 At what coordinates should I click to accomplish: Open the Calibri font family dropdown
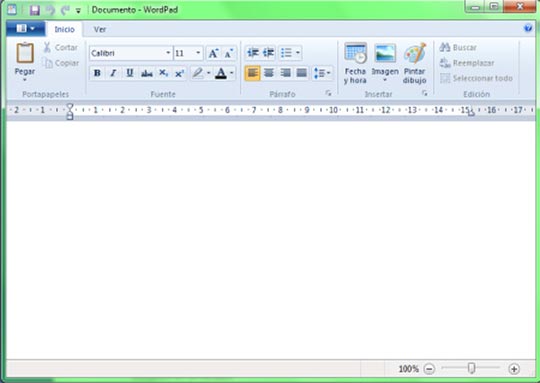coord(168,53)
